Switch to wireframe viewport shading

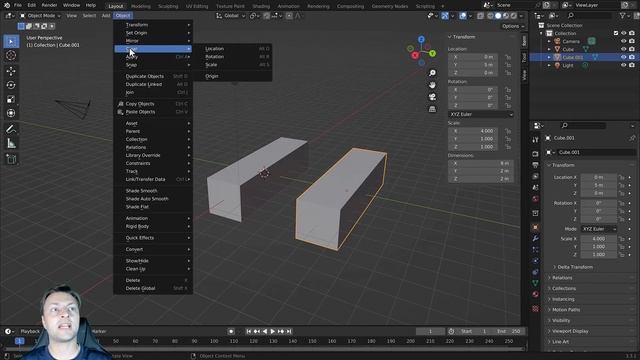click(x=490, y=16)
